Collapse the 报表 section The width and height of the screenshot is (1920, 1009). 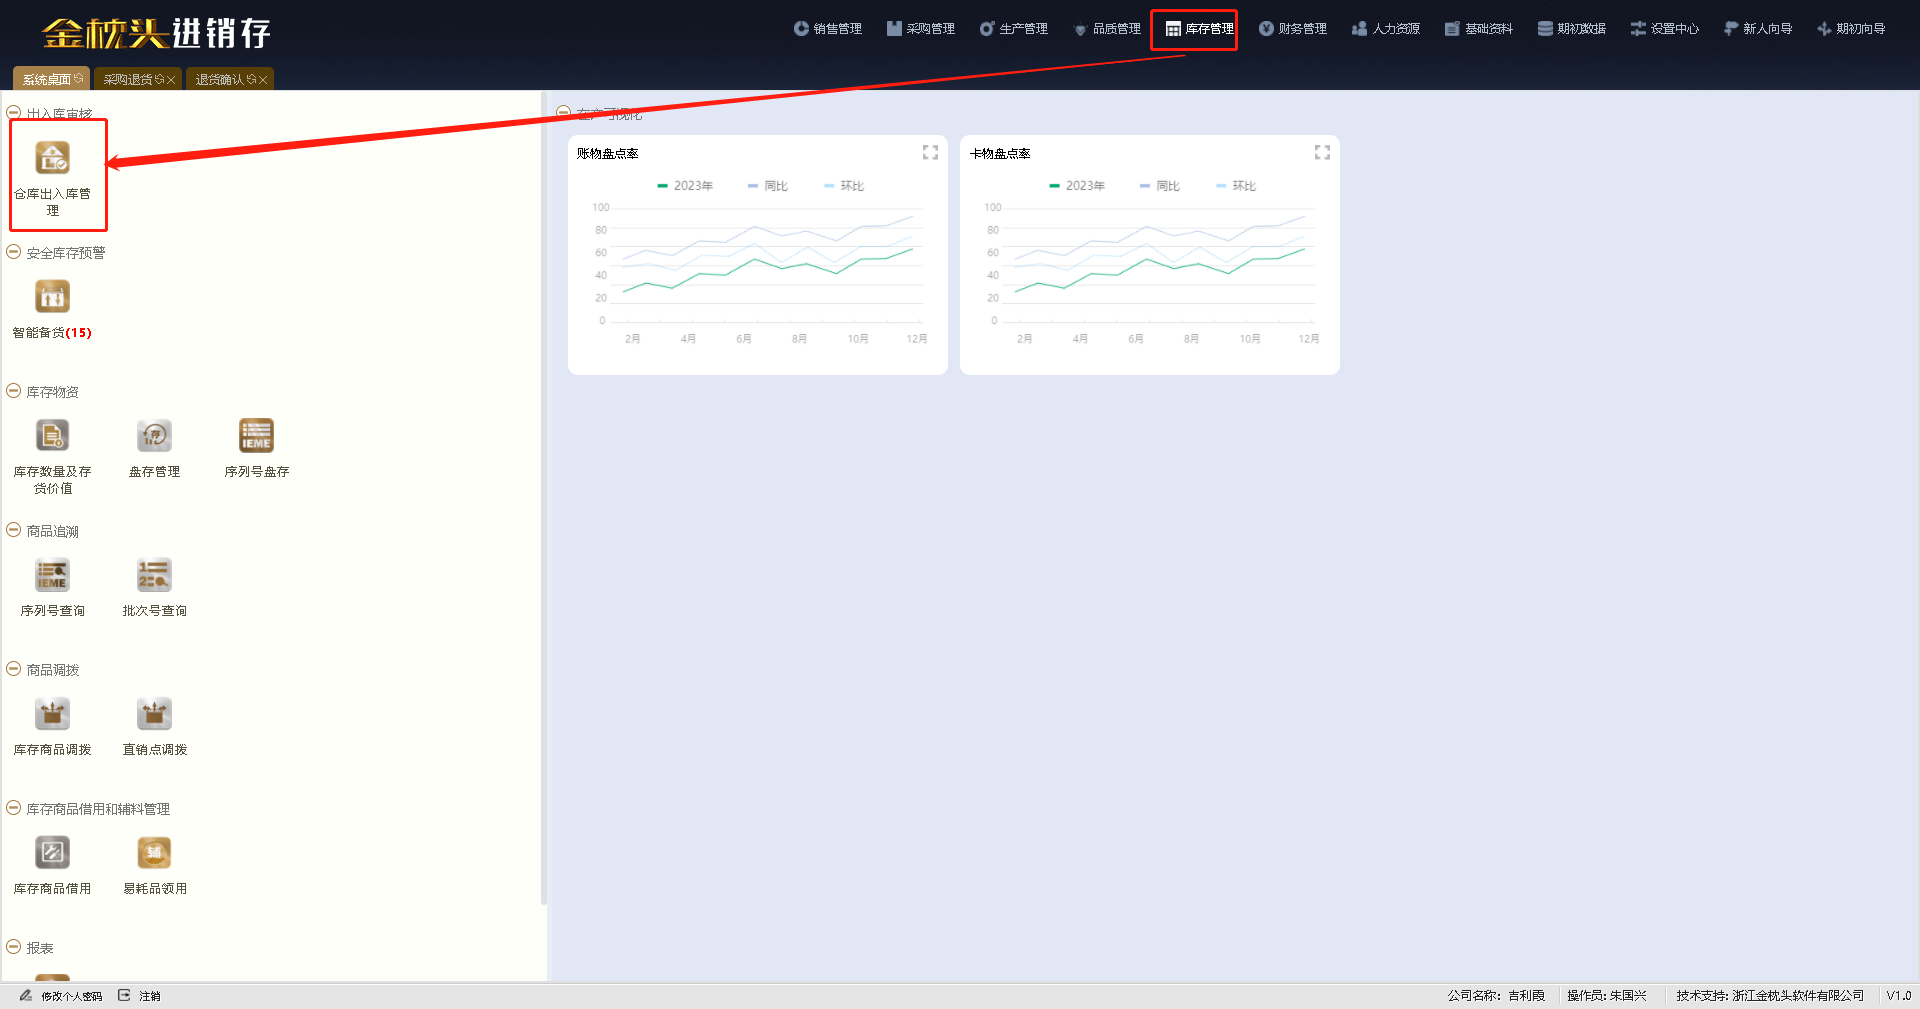point(14,947)
